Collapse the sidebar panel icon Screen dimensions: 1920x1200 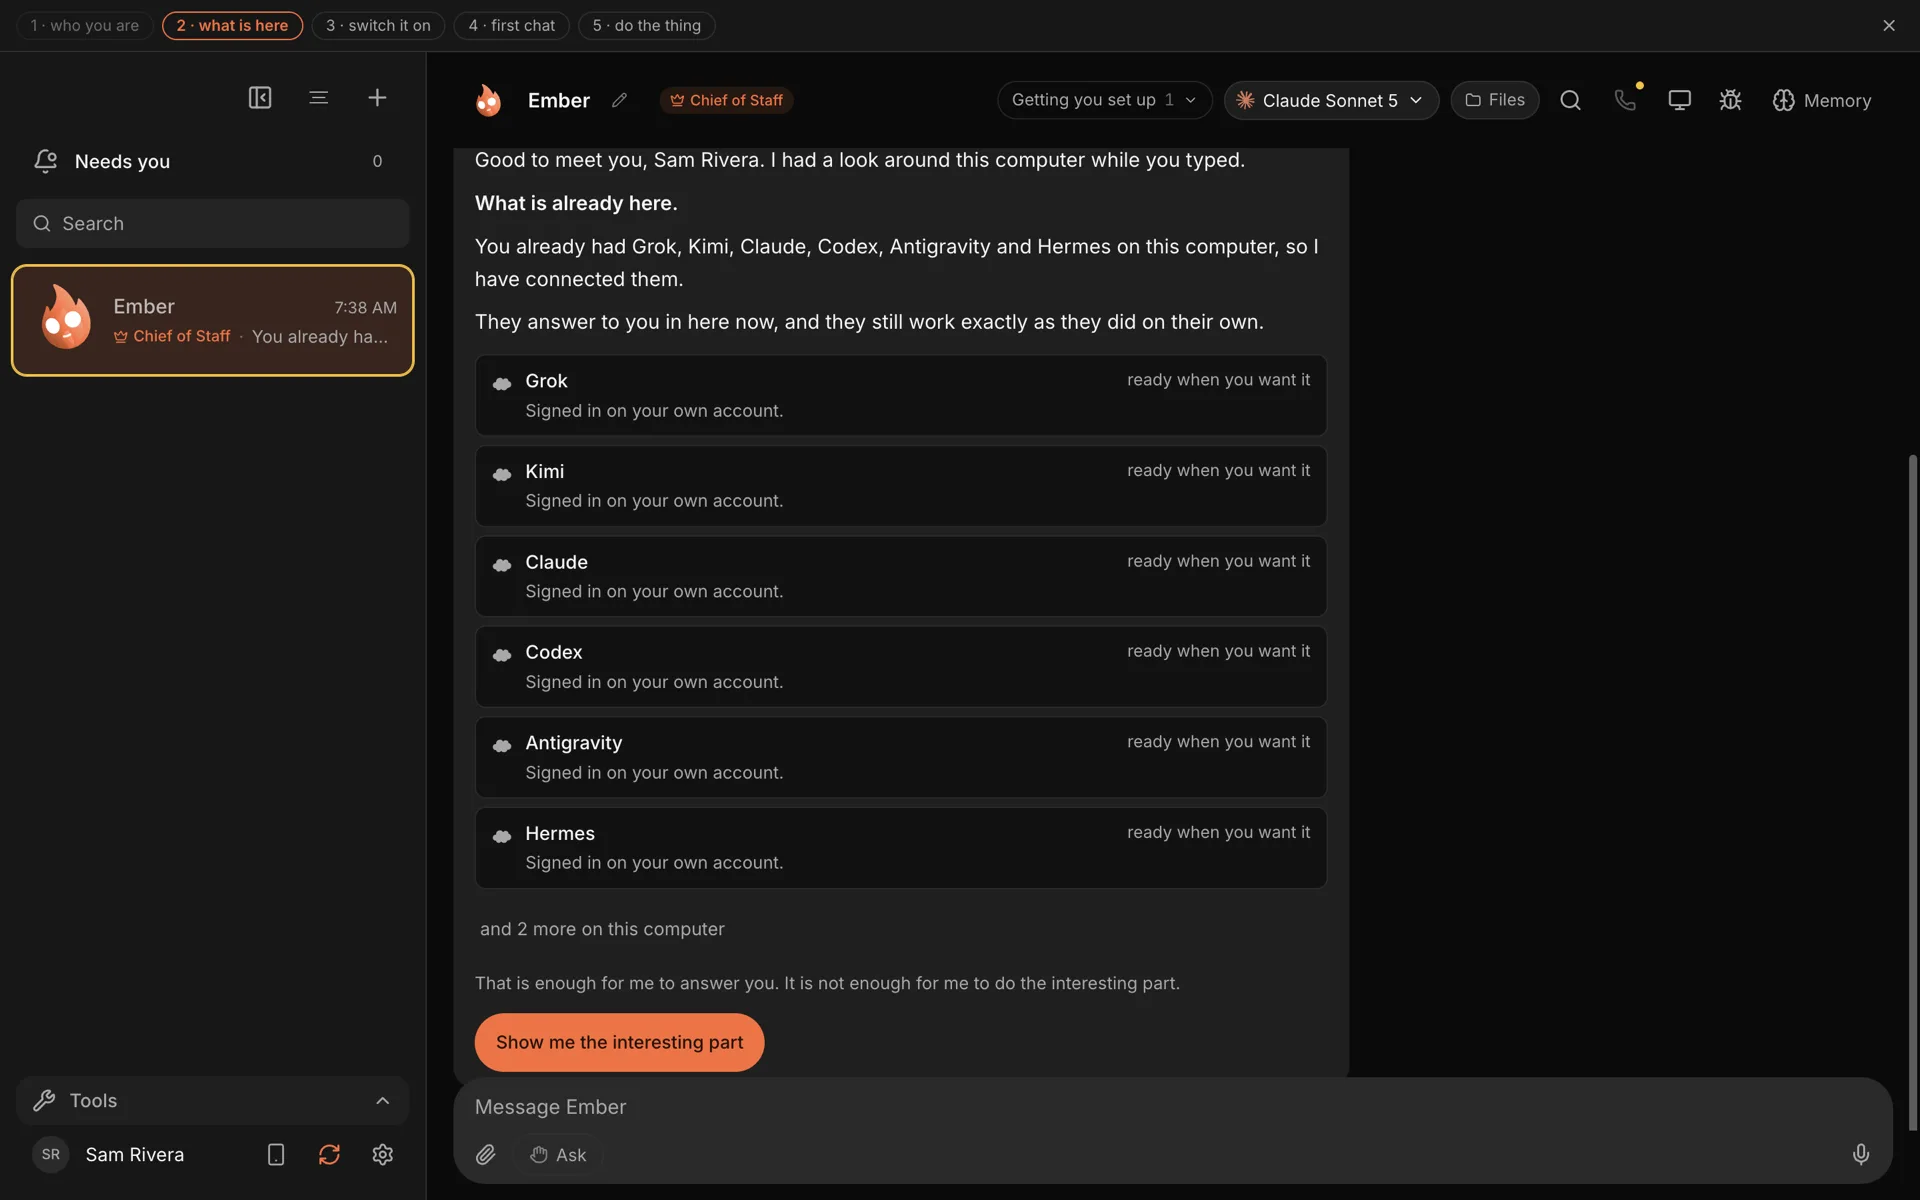point(260,97)
